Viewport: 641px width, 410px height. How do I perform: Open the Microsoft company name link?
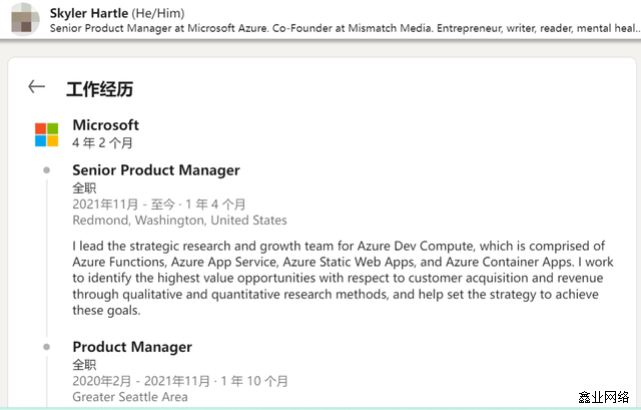[106, 125]
